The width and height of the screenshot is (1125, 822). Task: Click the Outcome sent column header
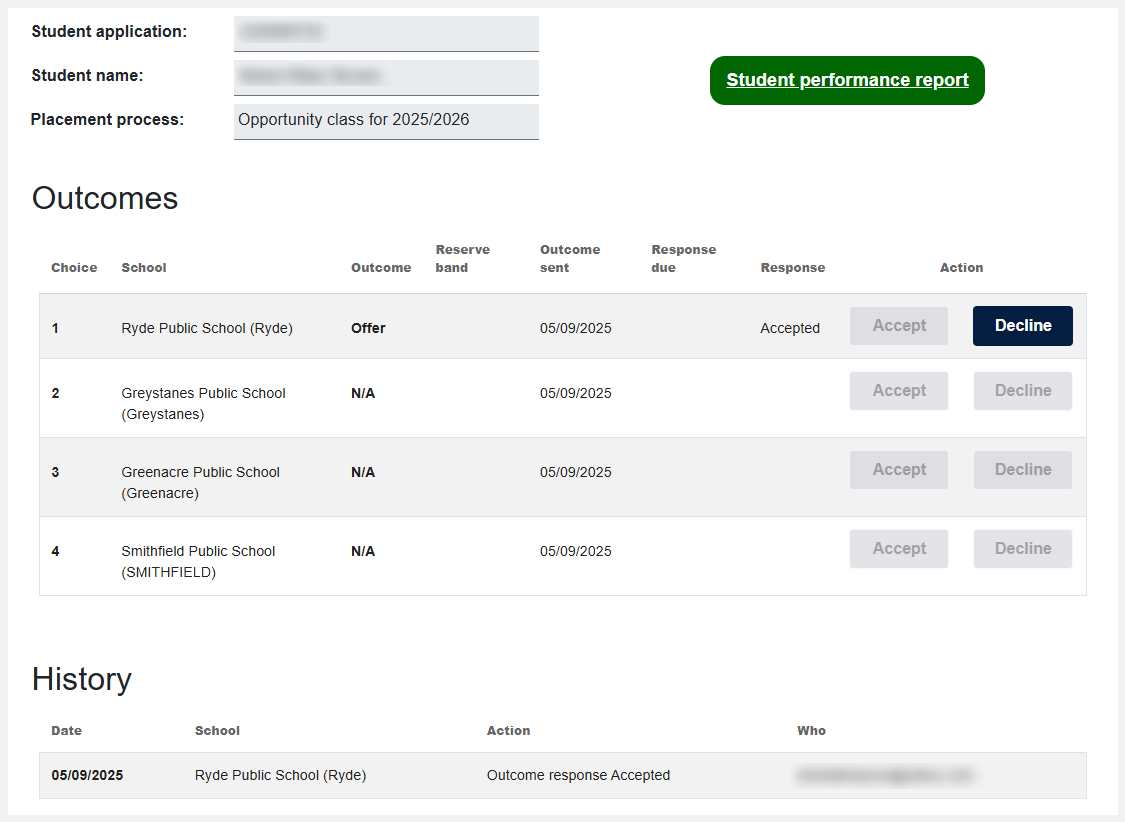[570, 258]
